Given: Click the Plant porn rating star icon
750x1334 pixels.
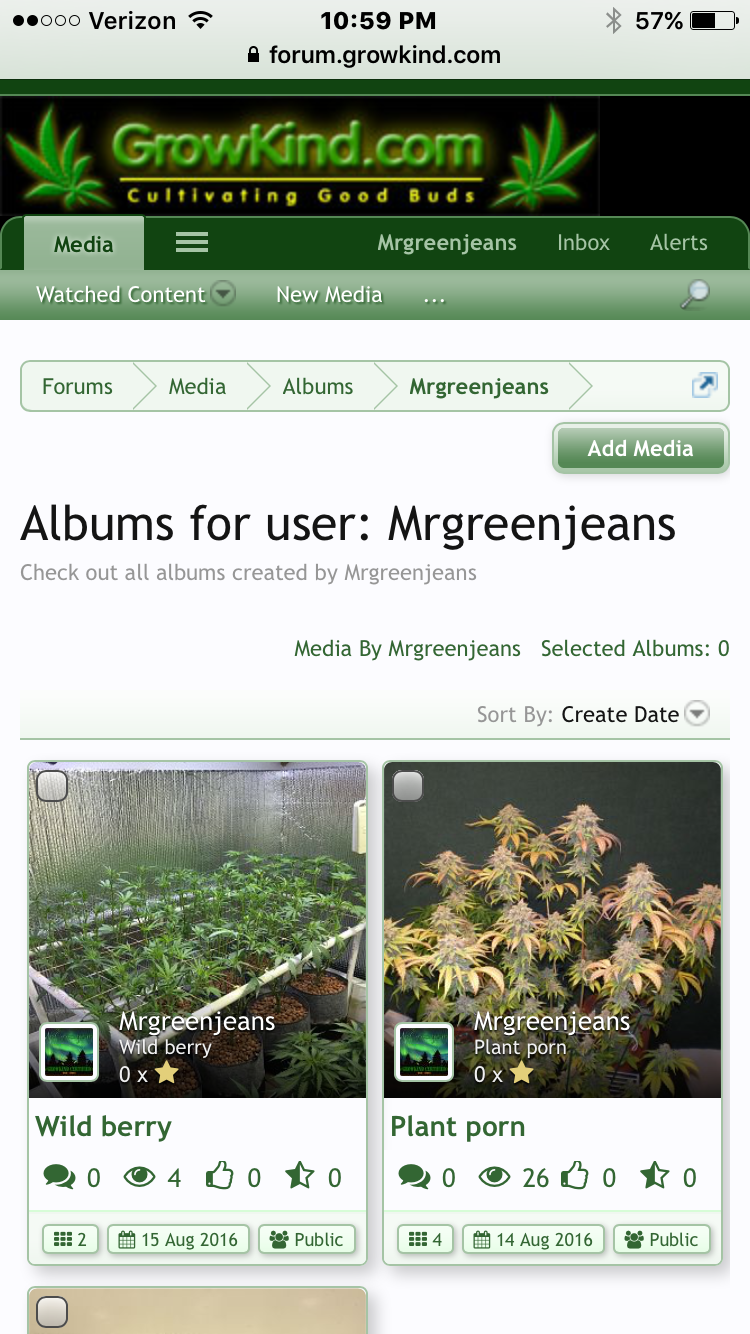Looking at the screenshot, I should tap(655, 1176).
